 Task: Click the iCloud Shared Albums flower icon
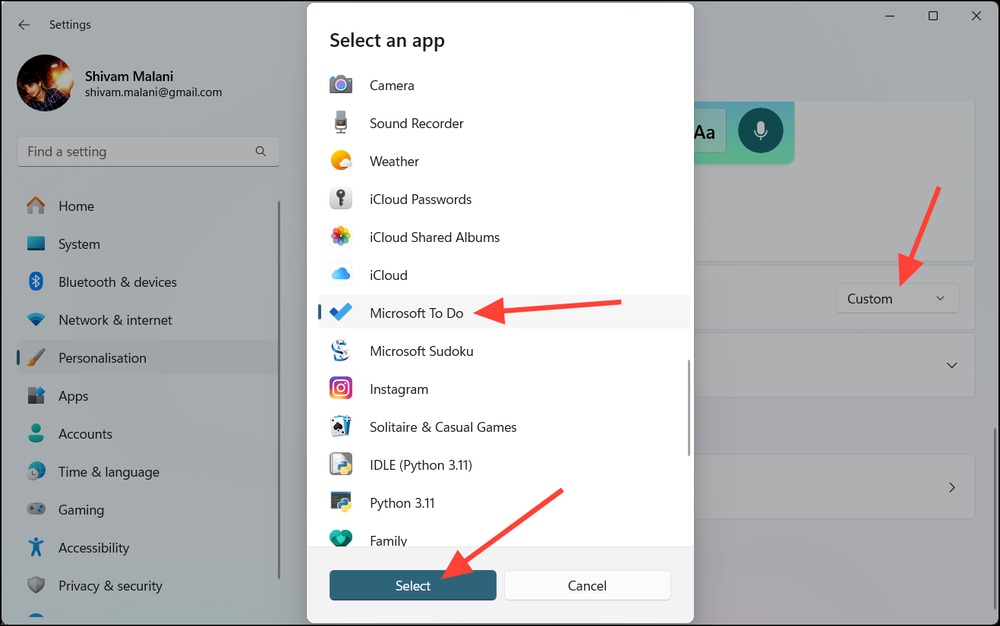pyautogui.click(x=341, y=237)
